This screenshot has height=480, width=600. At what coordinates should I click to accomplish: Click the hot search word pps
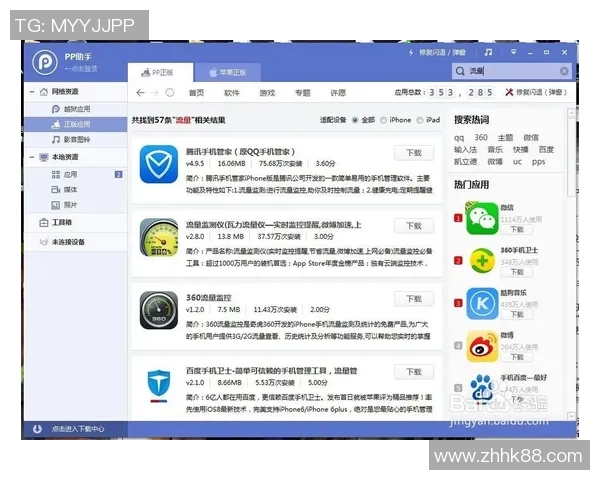[538, 162]
